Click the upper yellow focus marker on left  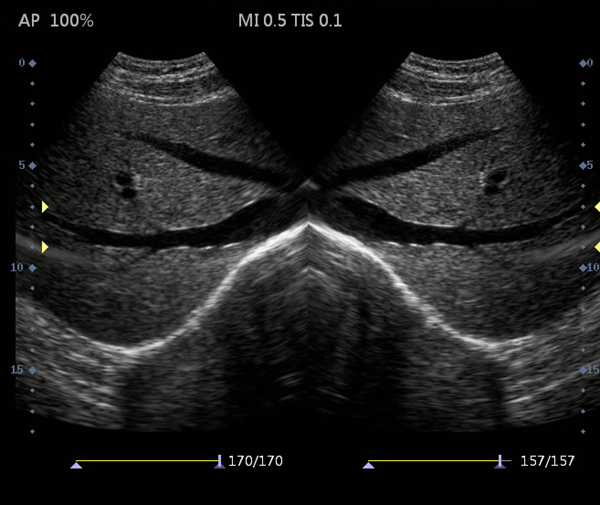coord(44,207)
